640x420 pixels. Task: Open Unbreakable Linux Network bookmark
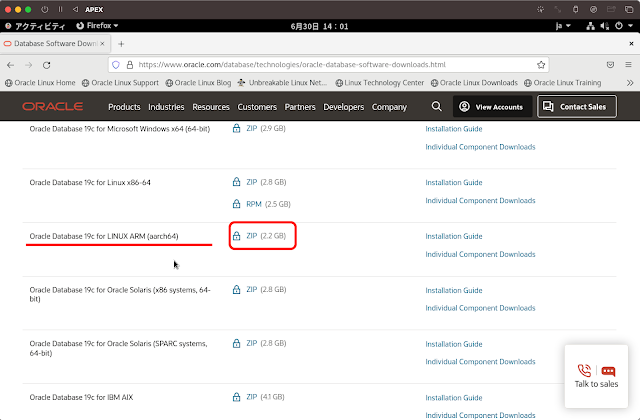pyautogui.click(x=282, y=83)
